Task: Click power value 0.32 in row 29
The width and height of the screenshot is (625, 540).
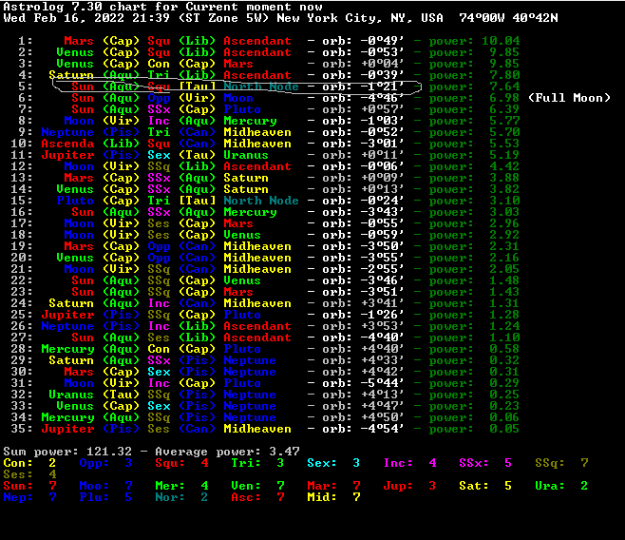Action: (x=504, y=361)
